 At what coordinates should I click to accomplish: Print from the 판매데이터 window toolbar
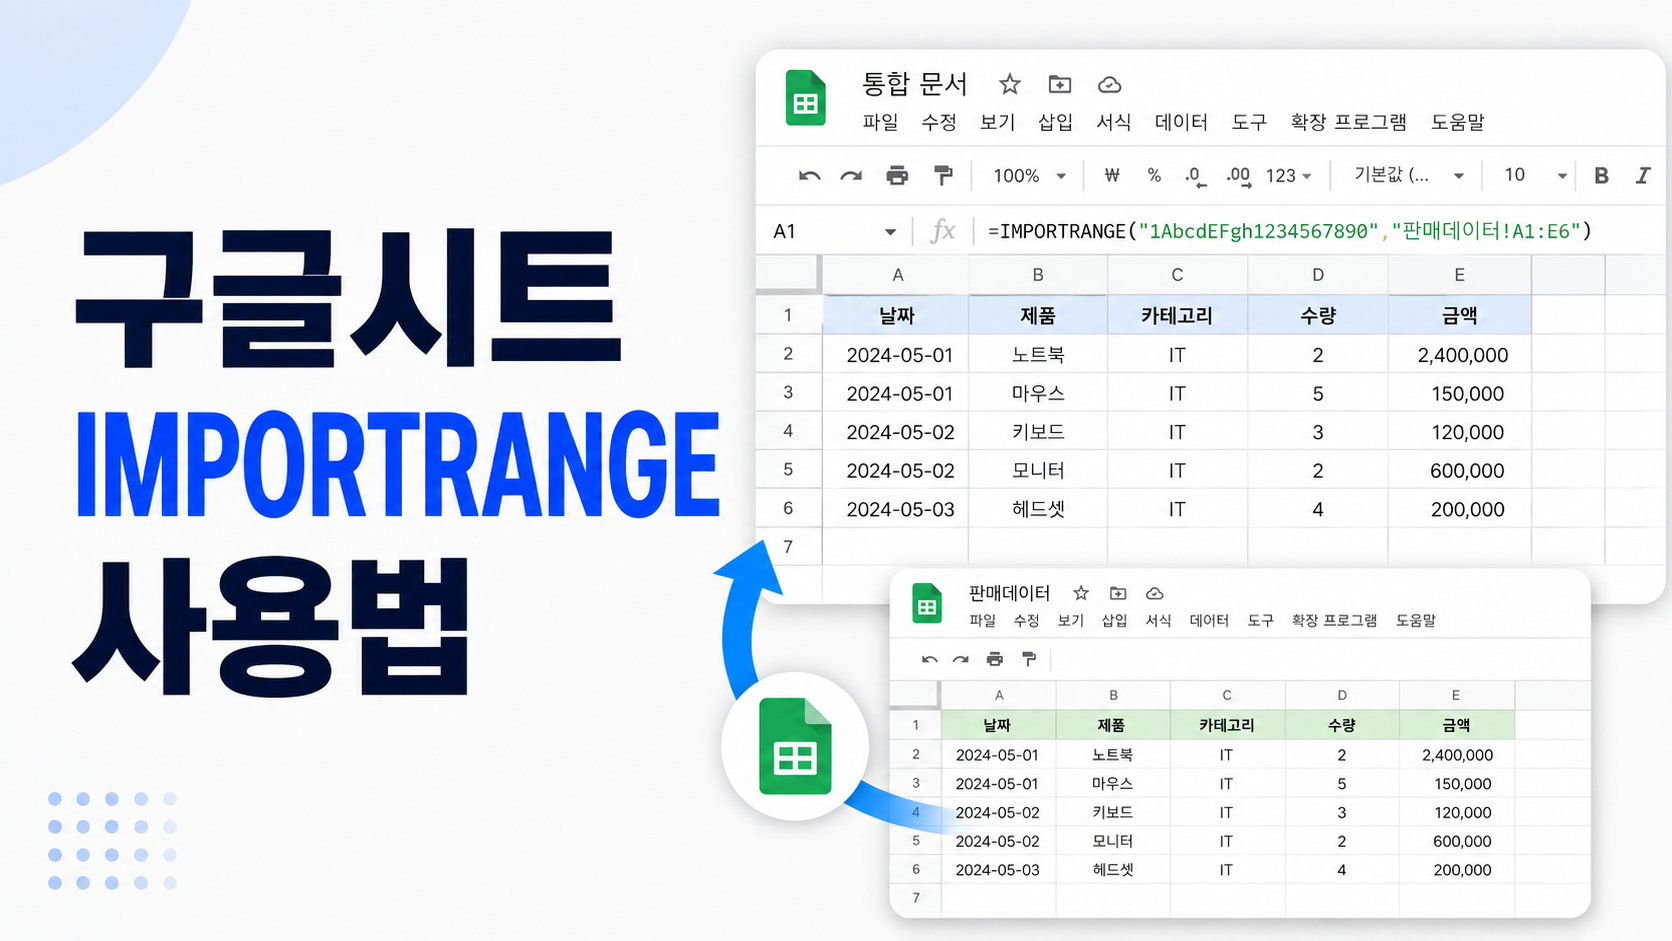[994, 659]
